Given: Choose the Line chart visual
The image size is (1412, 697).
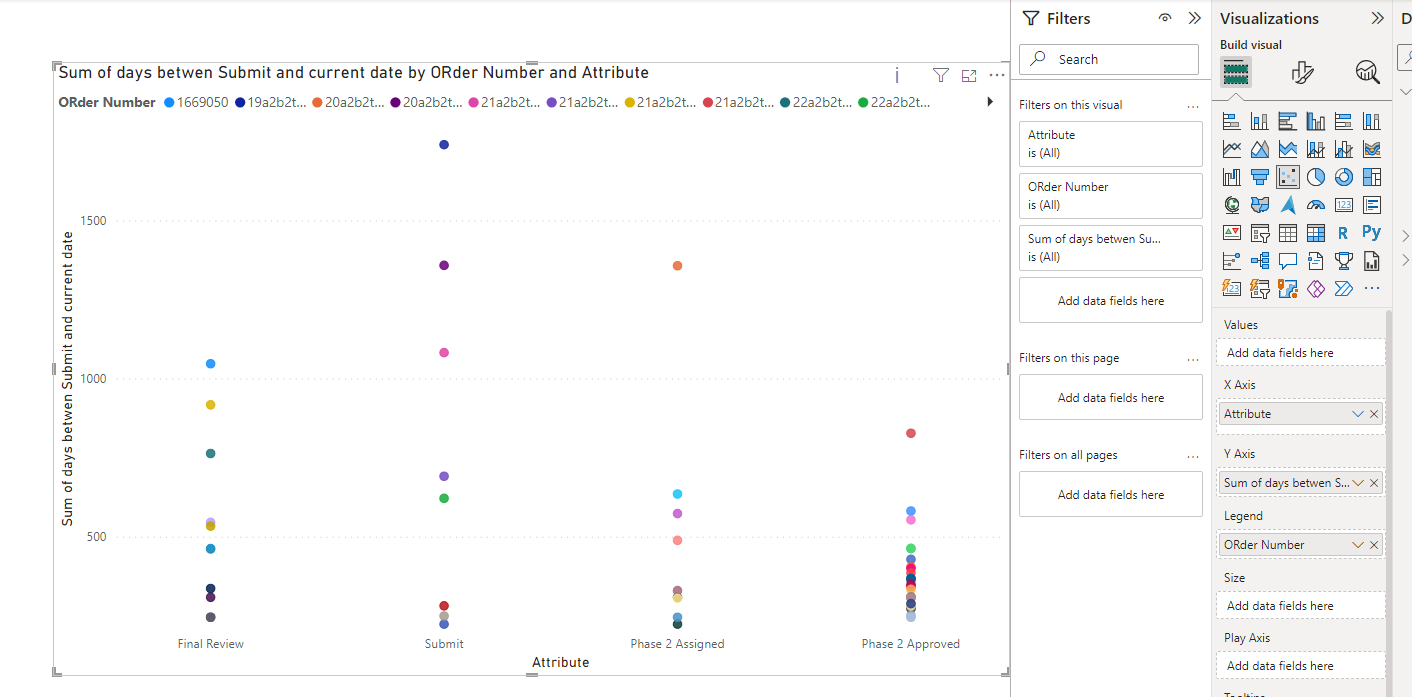Looking at the screenshot, I should [x=1232, y=149].
